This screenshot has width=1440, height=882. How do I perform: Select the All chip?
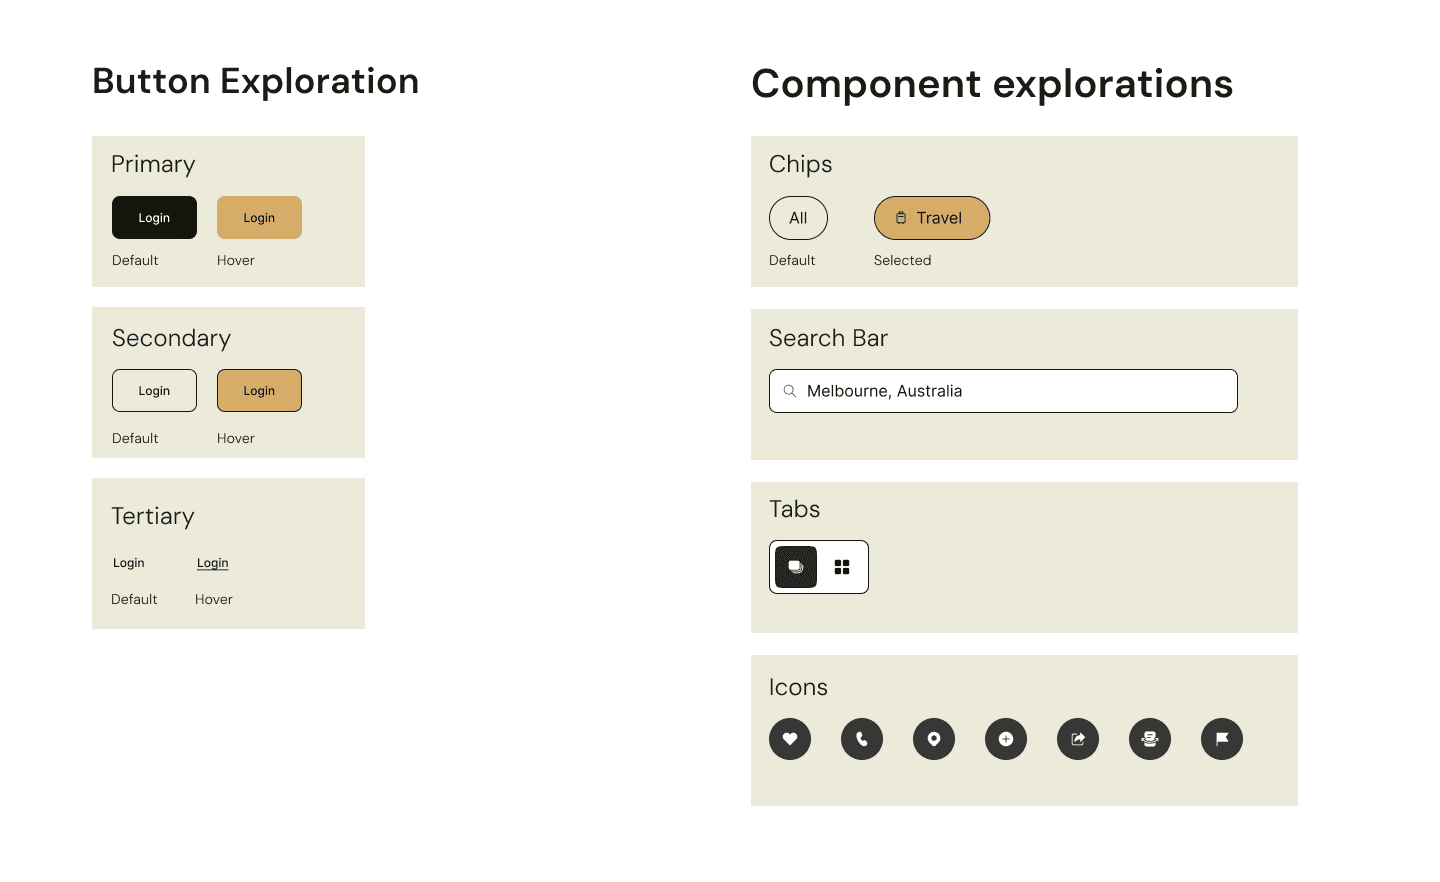click(798, 217)
